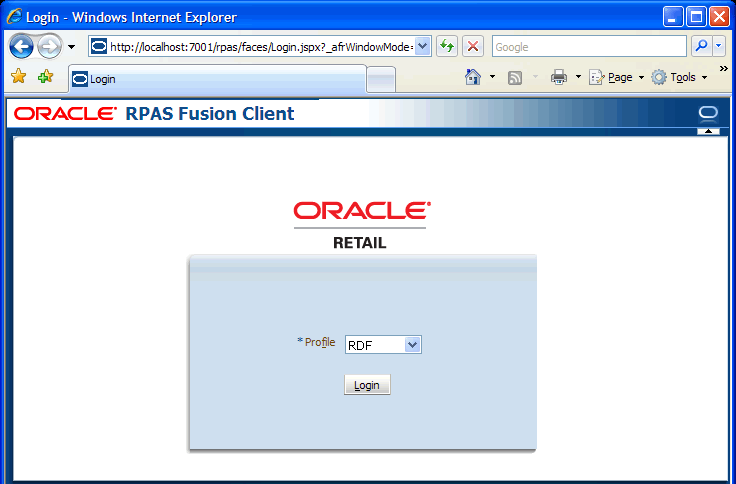
Task: Close the Internet Explorer window
Action: point(719,17)
